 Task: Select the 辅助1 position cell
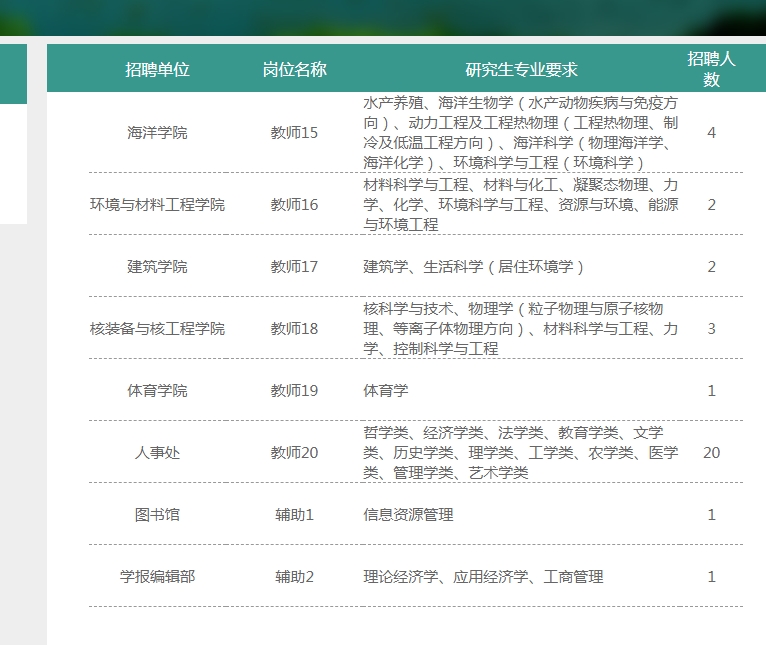[294, 515]
